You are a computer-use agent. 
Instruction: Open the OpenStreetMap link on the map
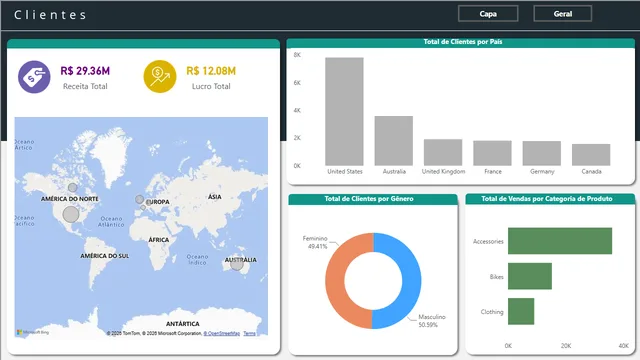point(222,333)
